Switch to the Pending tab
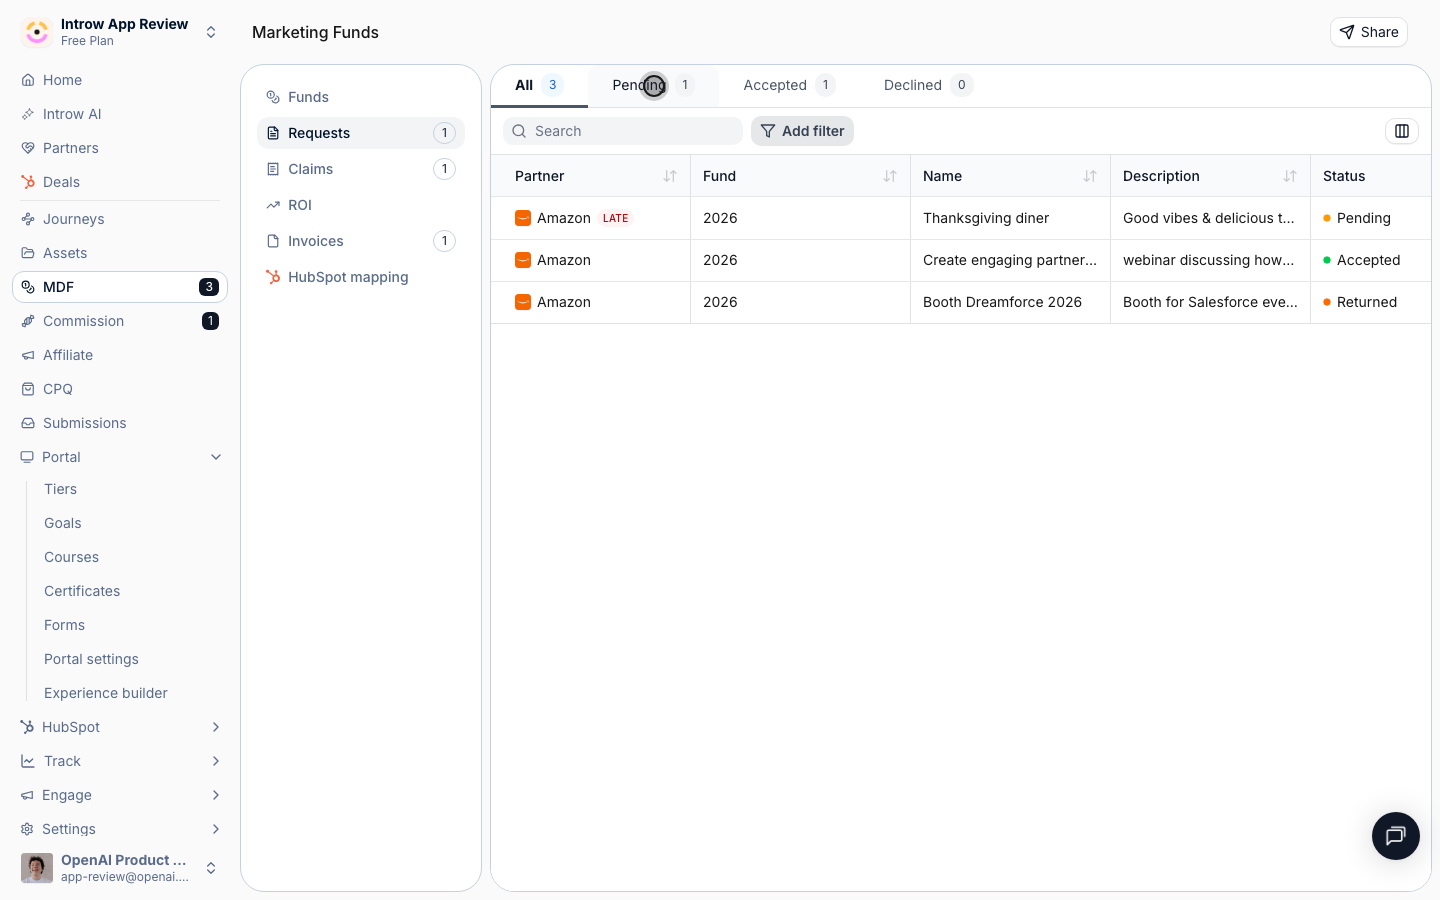Viewport: 1440px width, 900px height. pyautogui.click(x=653, y=85)
